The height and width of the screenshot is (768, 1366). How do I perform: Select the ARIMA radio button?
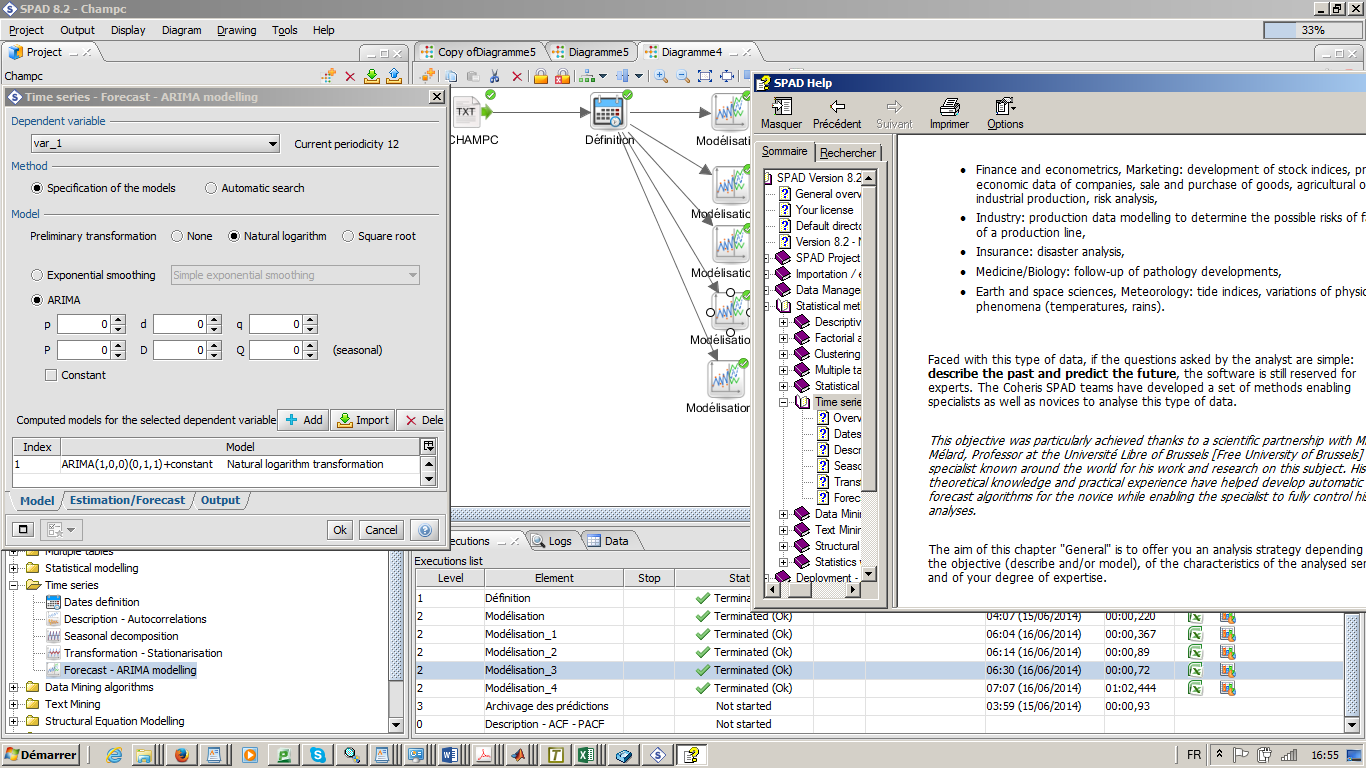(x=38, y=300)
